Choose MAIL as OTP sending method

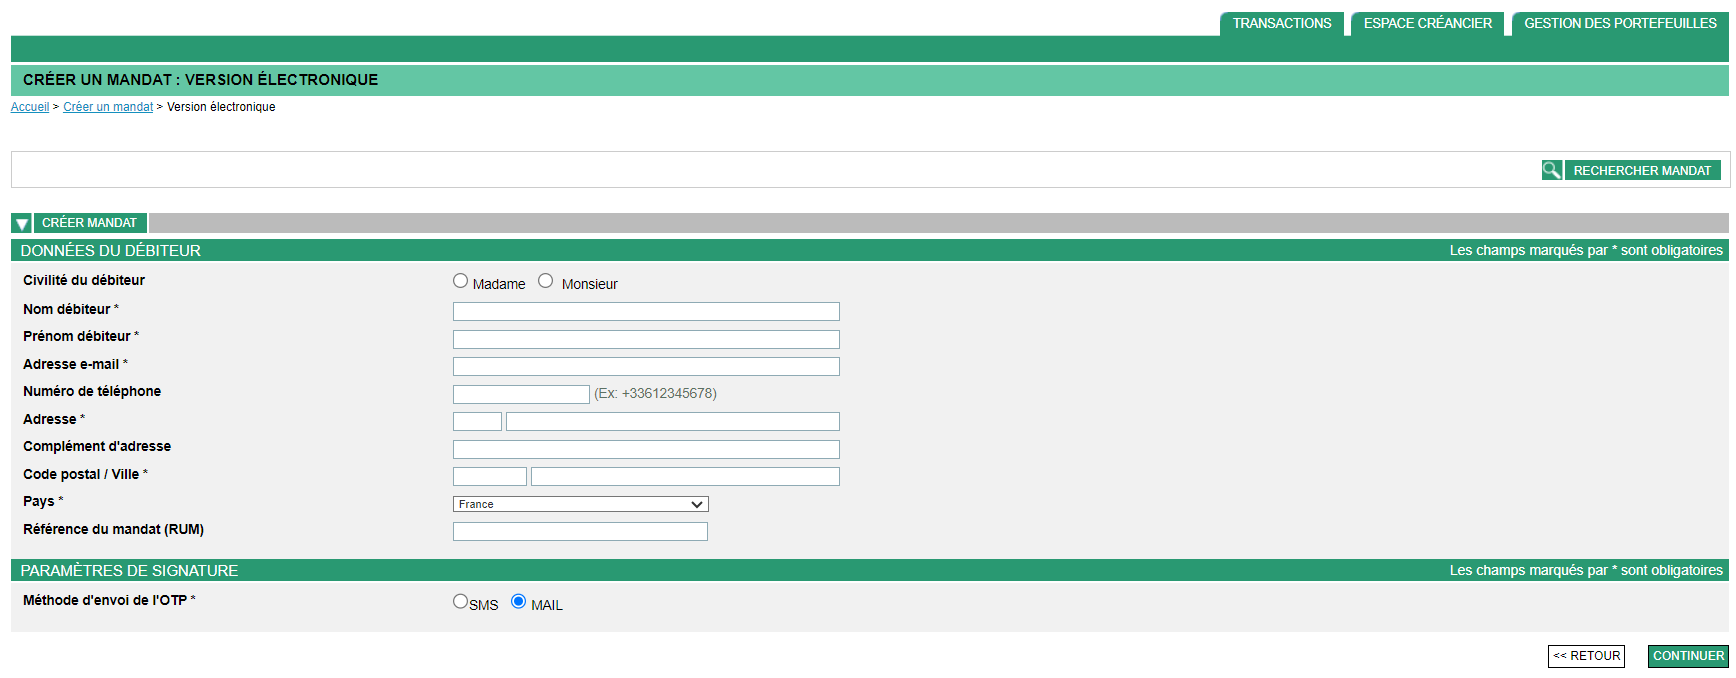coord(518,601)
